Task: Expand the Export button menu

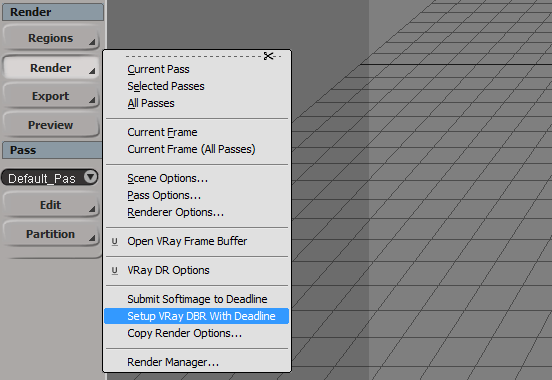Action: (x=51, y=96)
